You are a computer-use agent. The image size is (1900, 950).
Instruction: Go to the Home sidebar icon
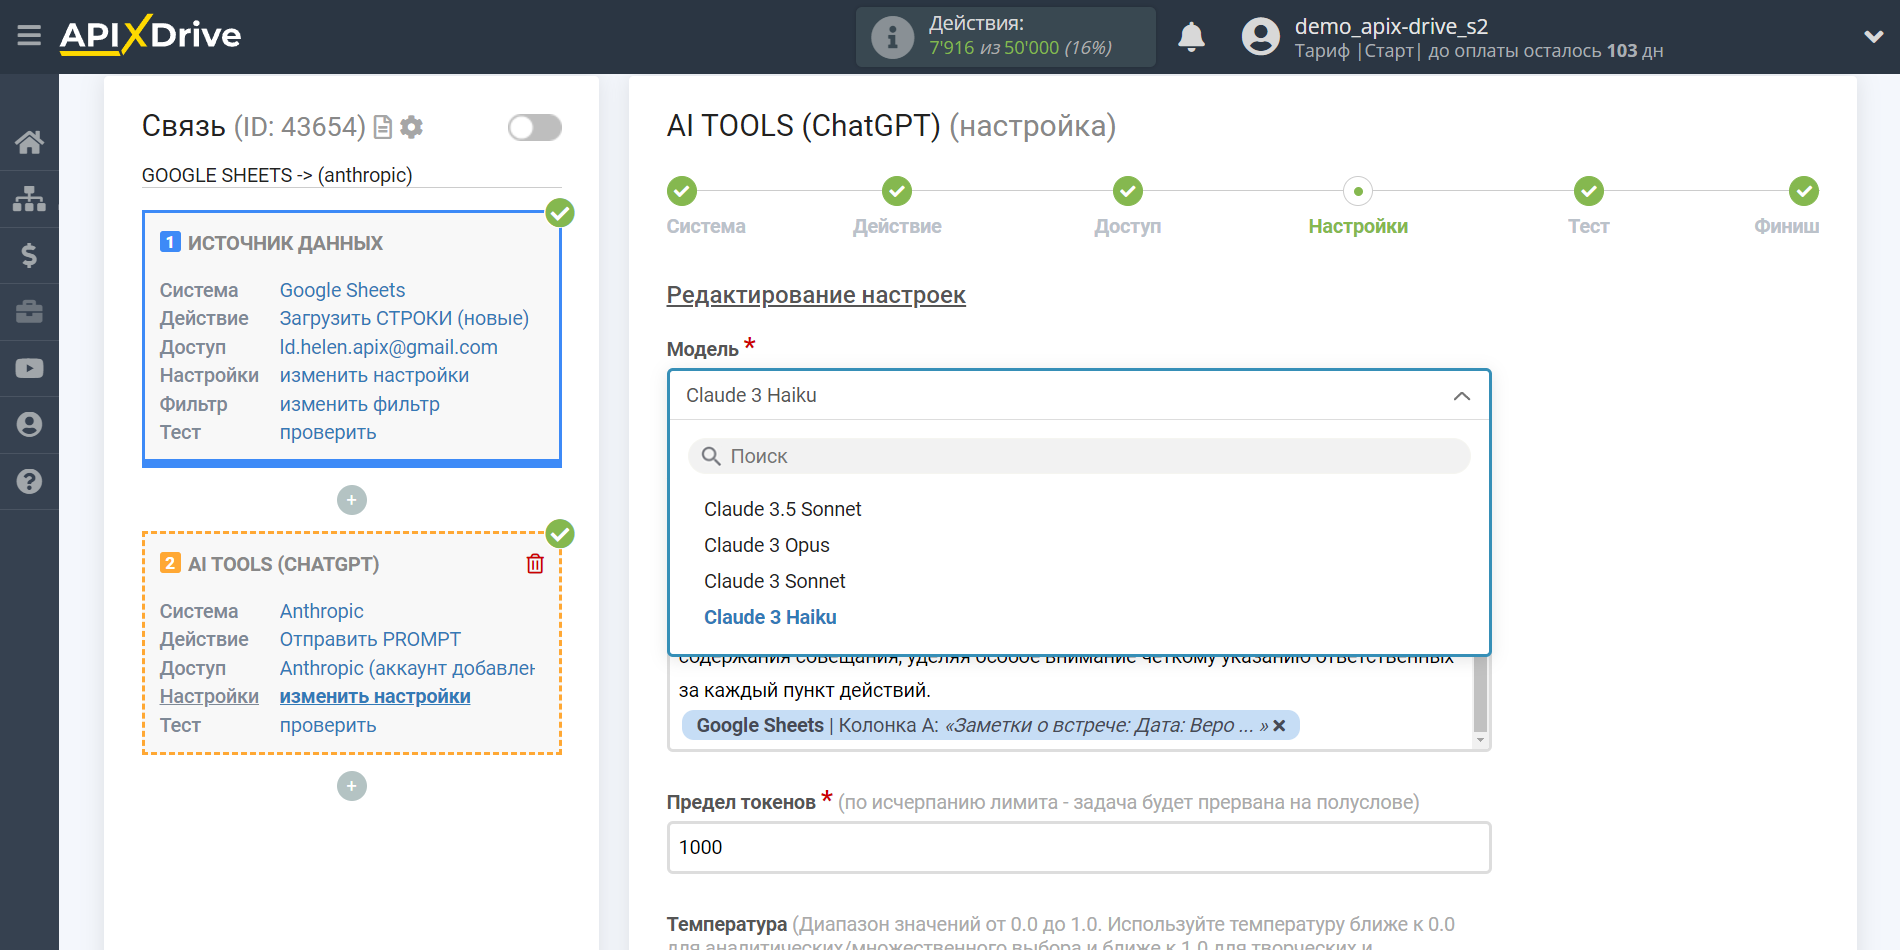[29, 142]
